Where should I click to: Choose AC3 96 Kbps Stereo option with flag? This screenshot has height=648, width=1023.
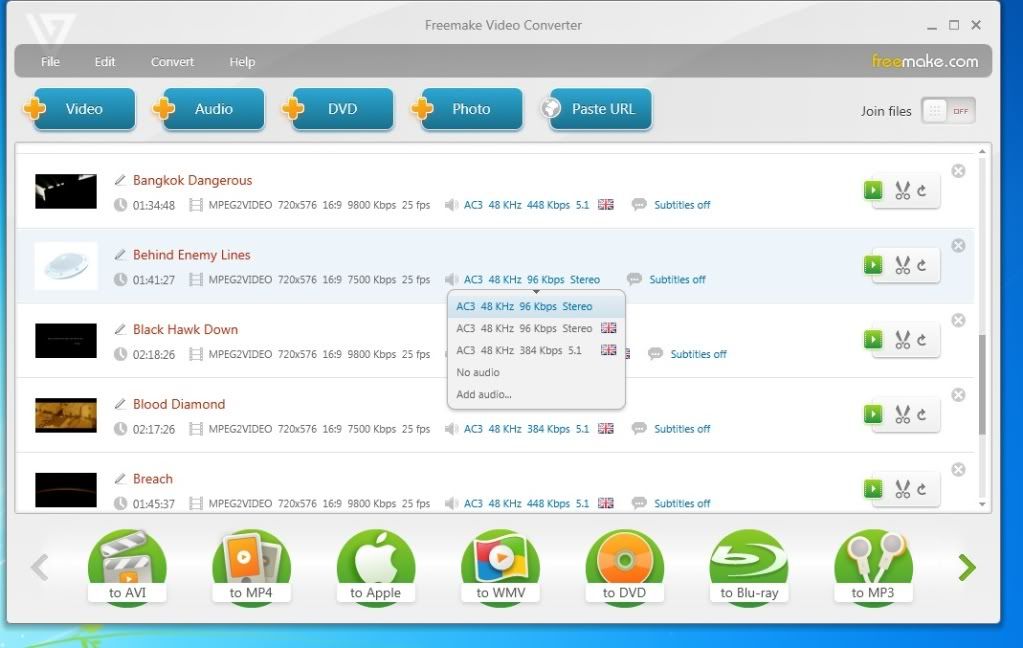pyautogui.click(x=536, y=328)
